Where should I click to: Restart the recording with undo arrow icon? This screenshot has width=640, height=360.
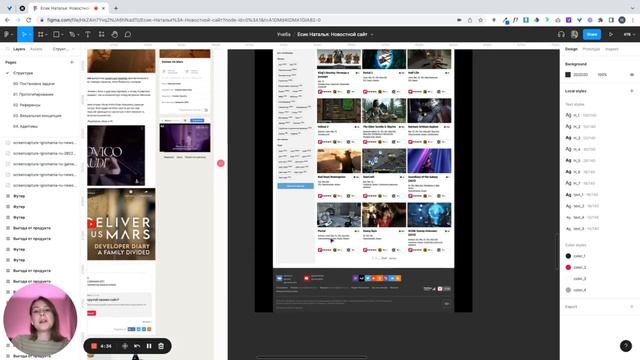137,346
